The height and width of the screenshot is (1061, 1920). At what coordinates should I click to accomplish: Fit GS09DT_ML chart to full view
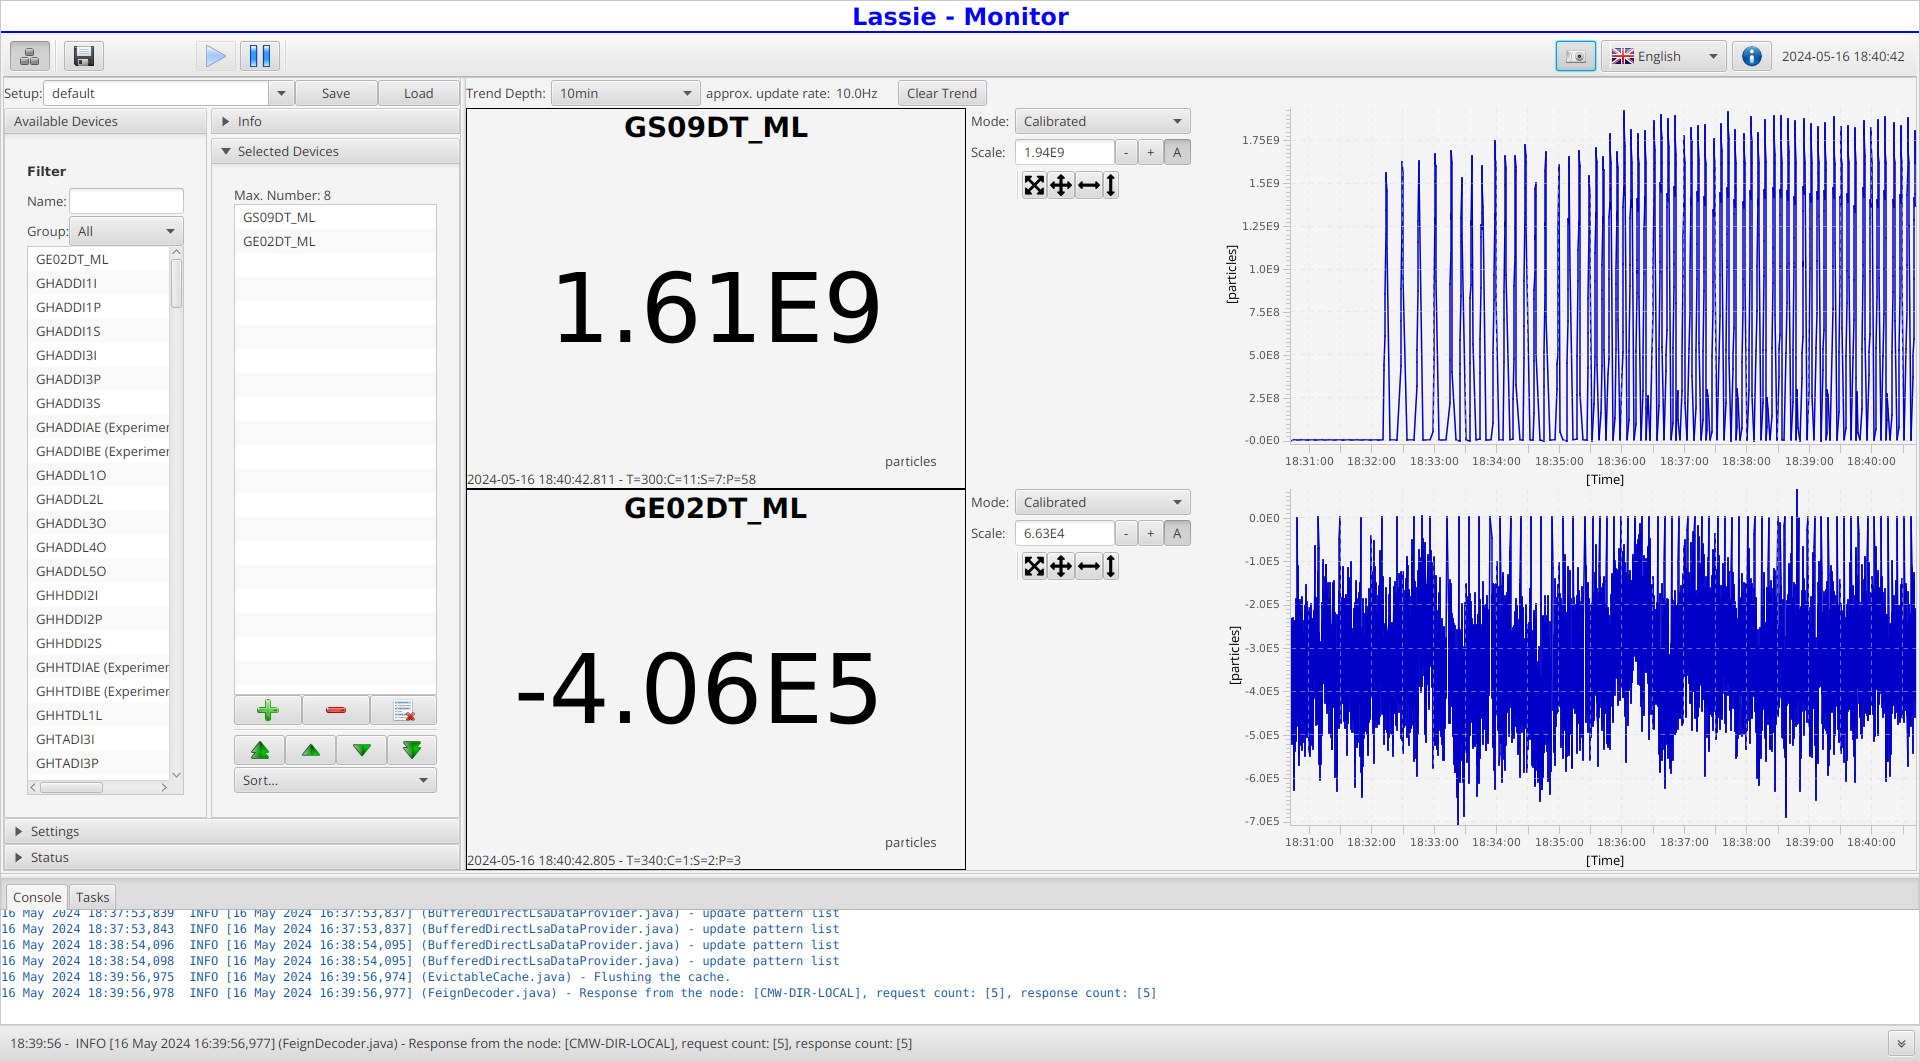pos(1034,185)
